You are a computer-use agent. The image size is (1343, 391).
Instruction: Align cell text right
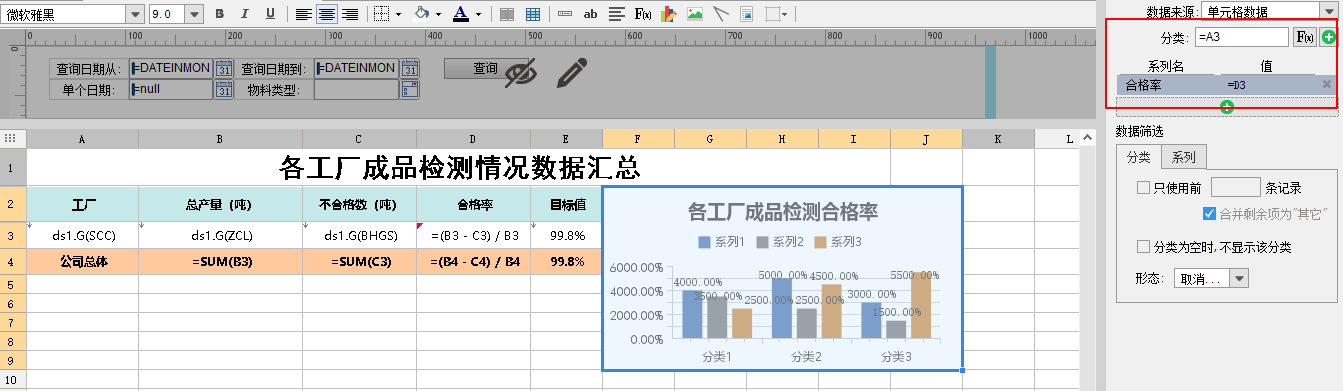click(x=350, y=14)
